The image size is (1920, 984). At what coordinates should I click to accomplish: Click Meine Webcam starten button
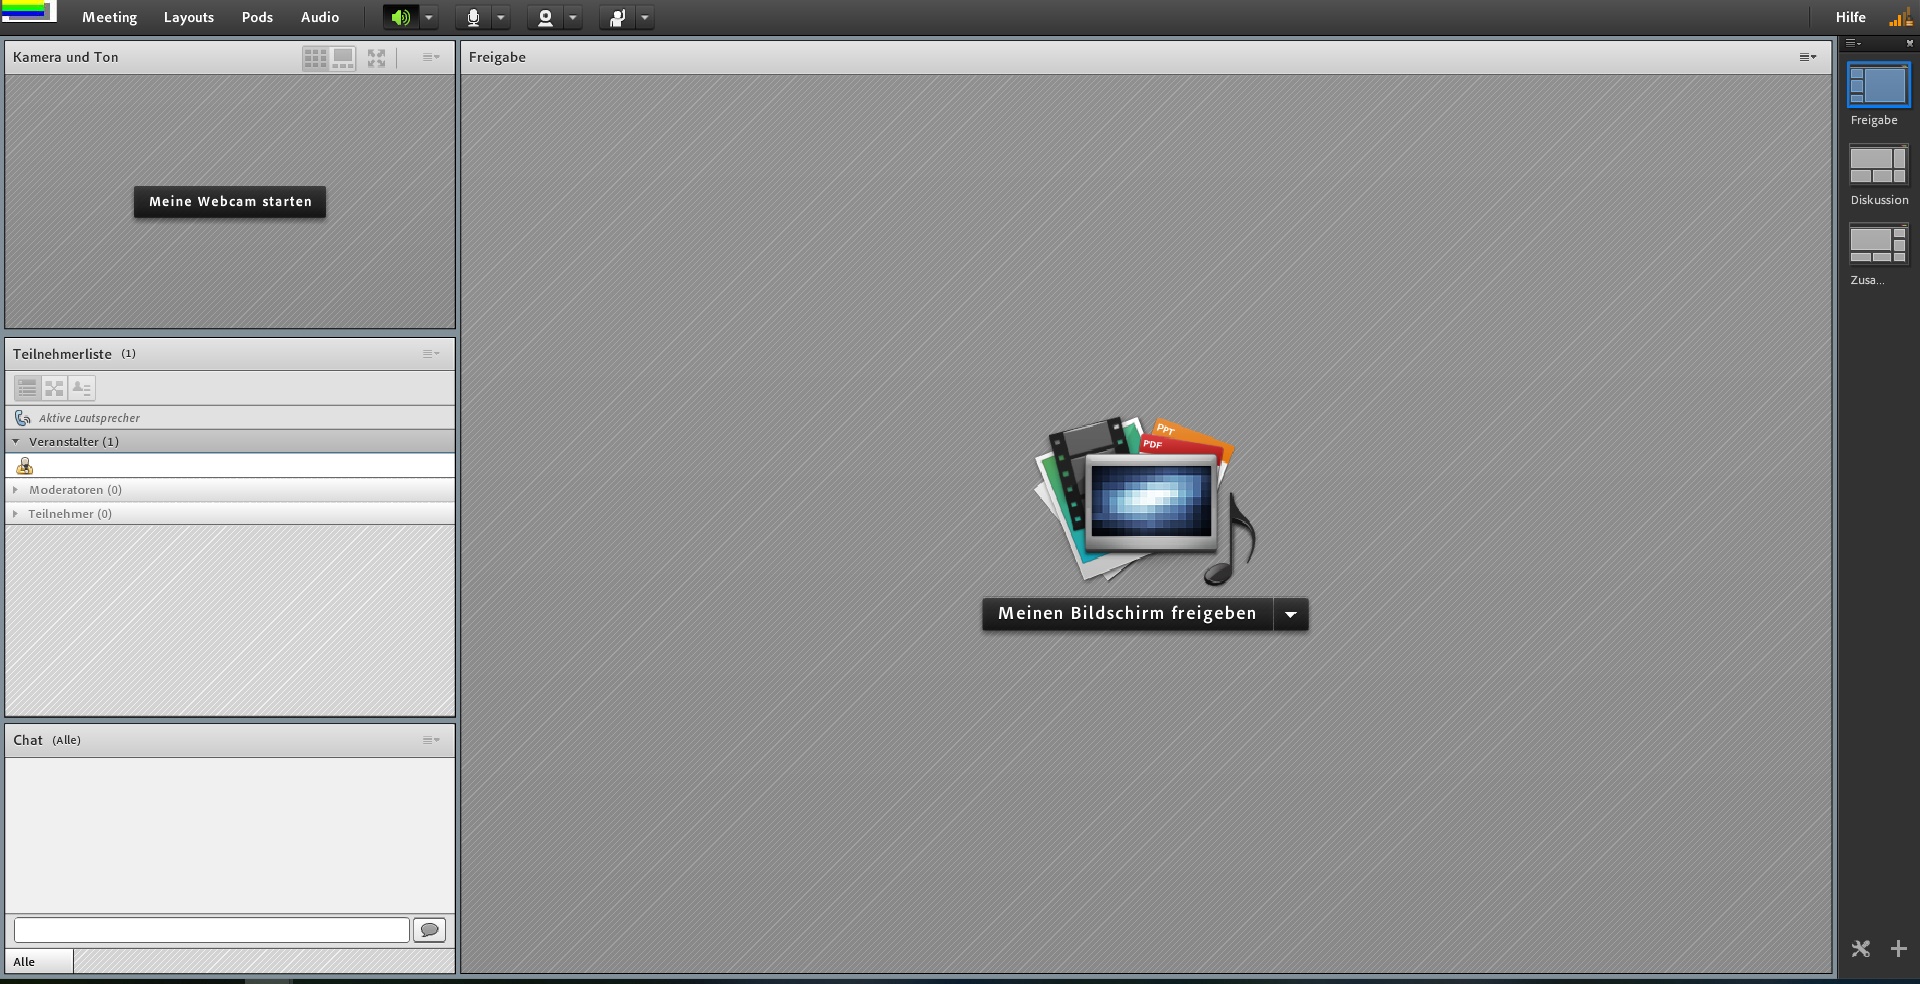(230, 202)
